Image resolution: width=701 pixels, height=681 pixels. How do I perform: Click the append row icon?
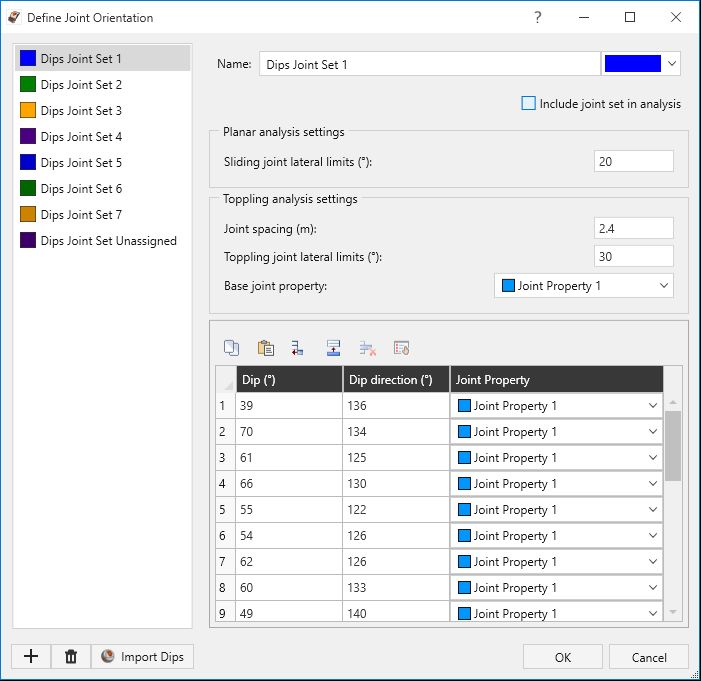pyautogui.click(x=334, y=348)
